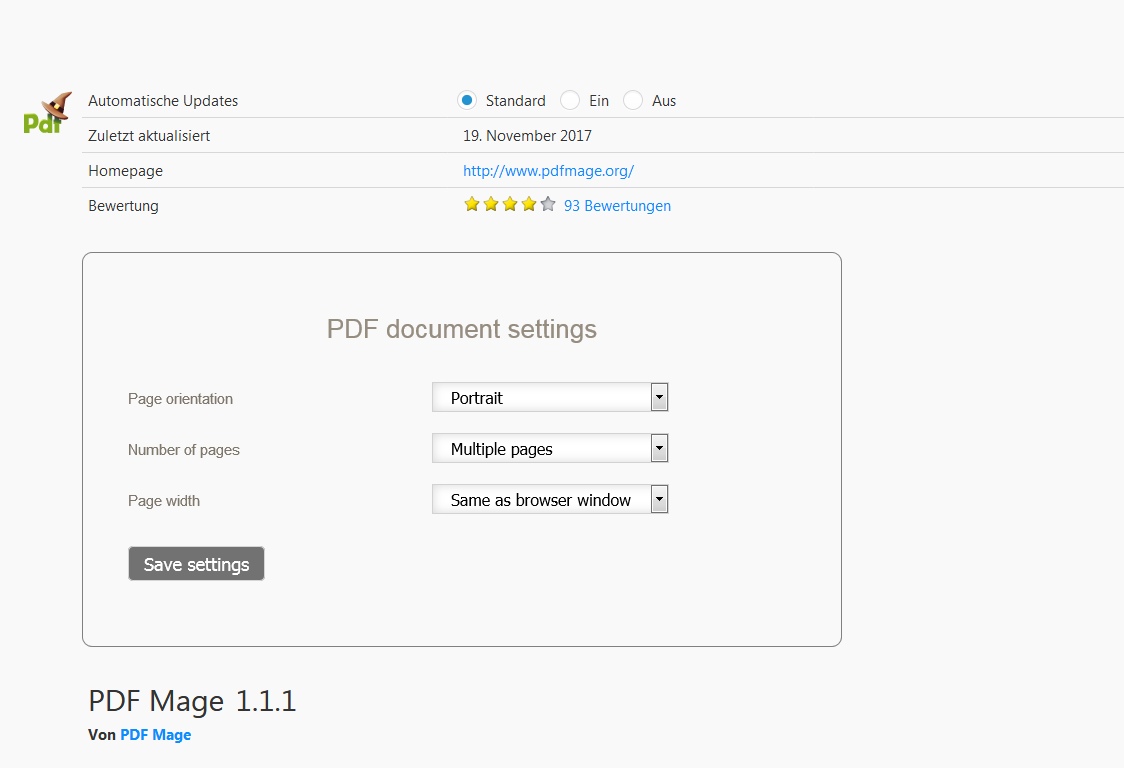This screenshot has height=768, width=1124.
Task: Click the Automatische Updates label
Action: tap(163, 101)
